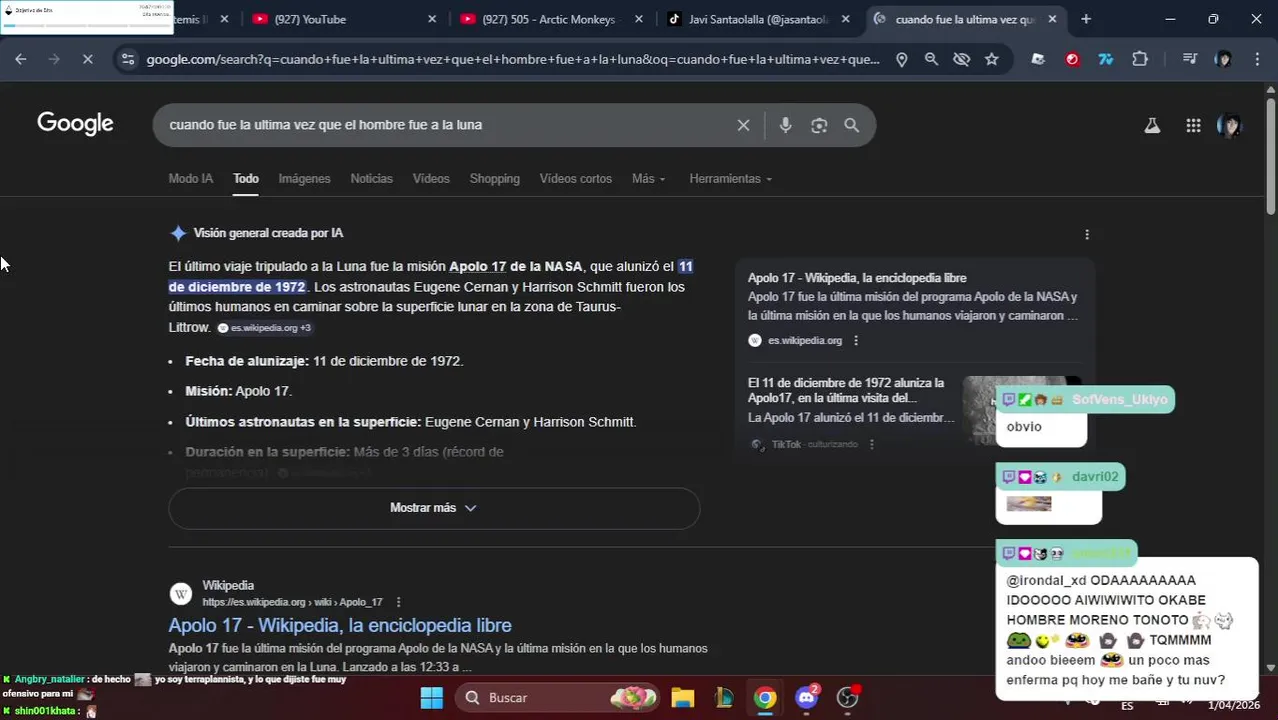Close the Arctic Monkeys 505 tab
Screen dimensions: 1278x720
pyautogui.click(x=639, y=19)
